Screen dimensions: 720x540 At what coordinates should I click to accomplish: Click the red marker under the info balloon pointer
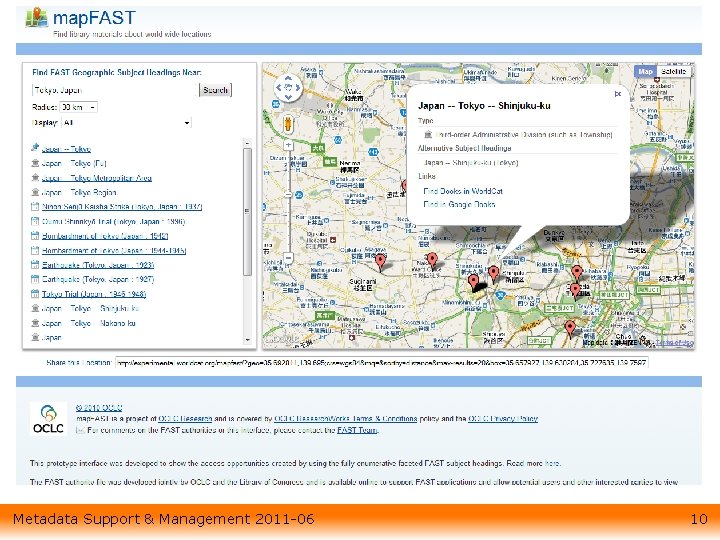(494, 274)
